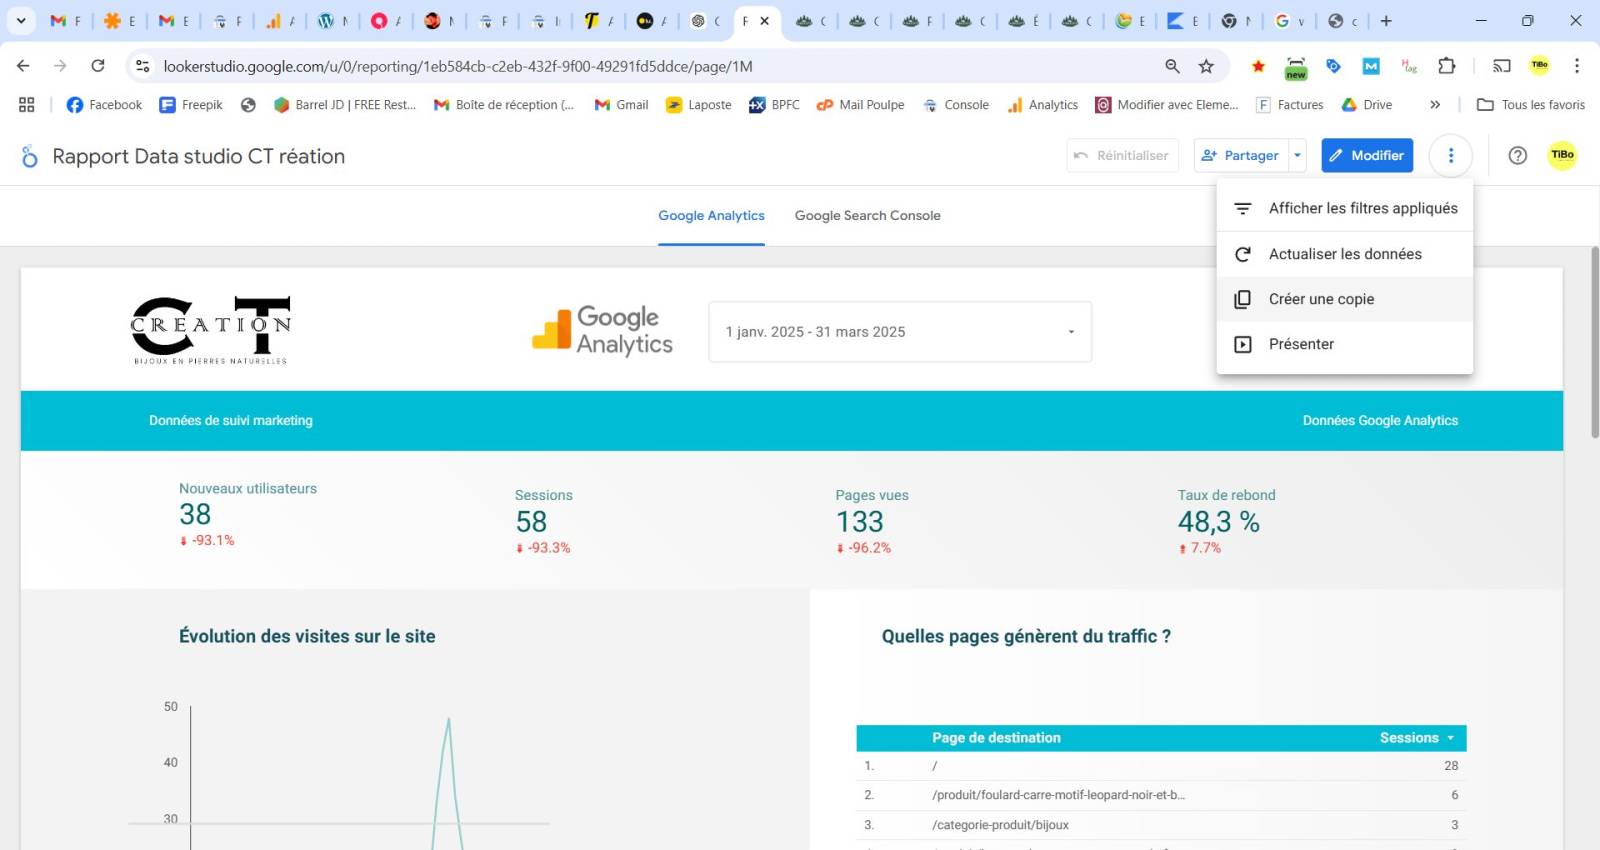Select Afficher les filtres appliqués

pyautogui.click(x=1345, y=208)
